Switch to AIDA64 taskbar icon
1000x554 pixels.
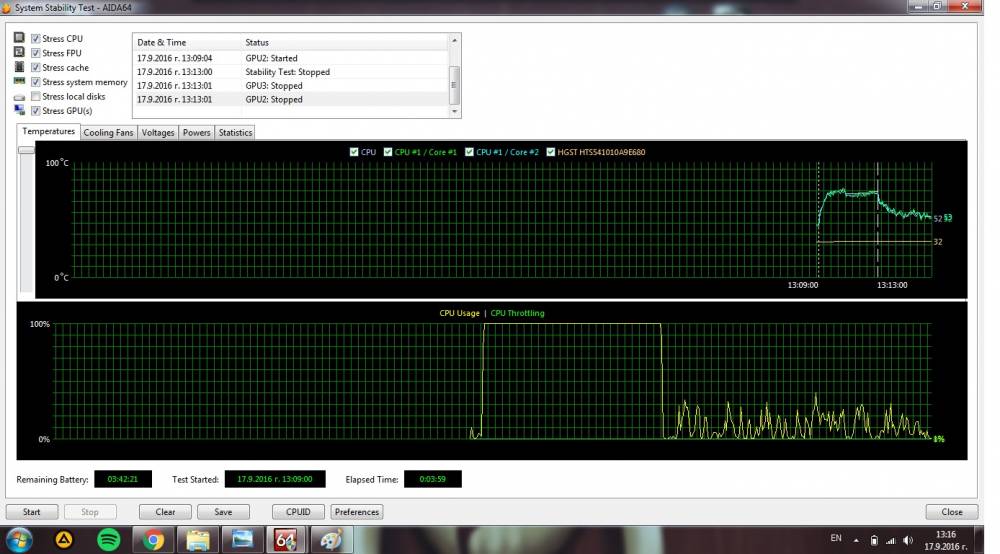coord(286,541)
